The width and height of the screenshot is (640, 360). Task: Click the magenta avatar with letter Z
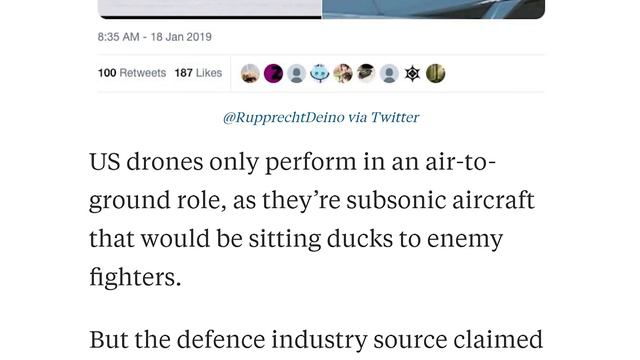click(x=273, y=73)
